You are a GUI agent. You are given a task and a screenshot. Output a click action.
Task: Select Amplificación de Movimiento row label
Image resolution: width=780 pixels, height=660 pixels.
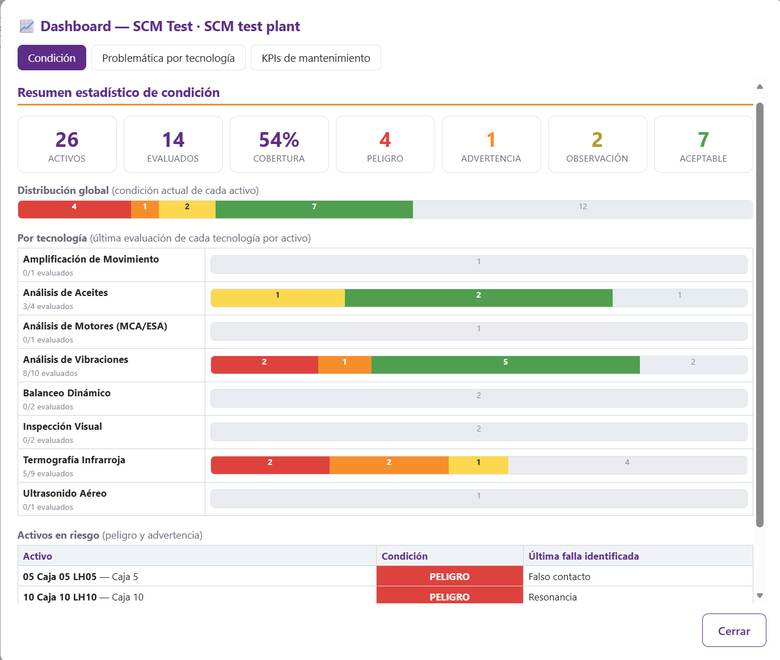tap(91, 259)
